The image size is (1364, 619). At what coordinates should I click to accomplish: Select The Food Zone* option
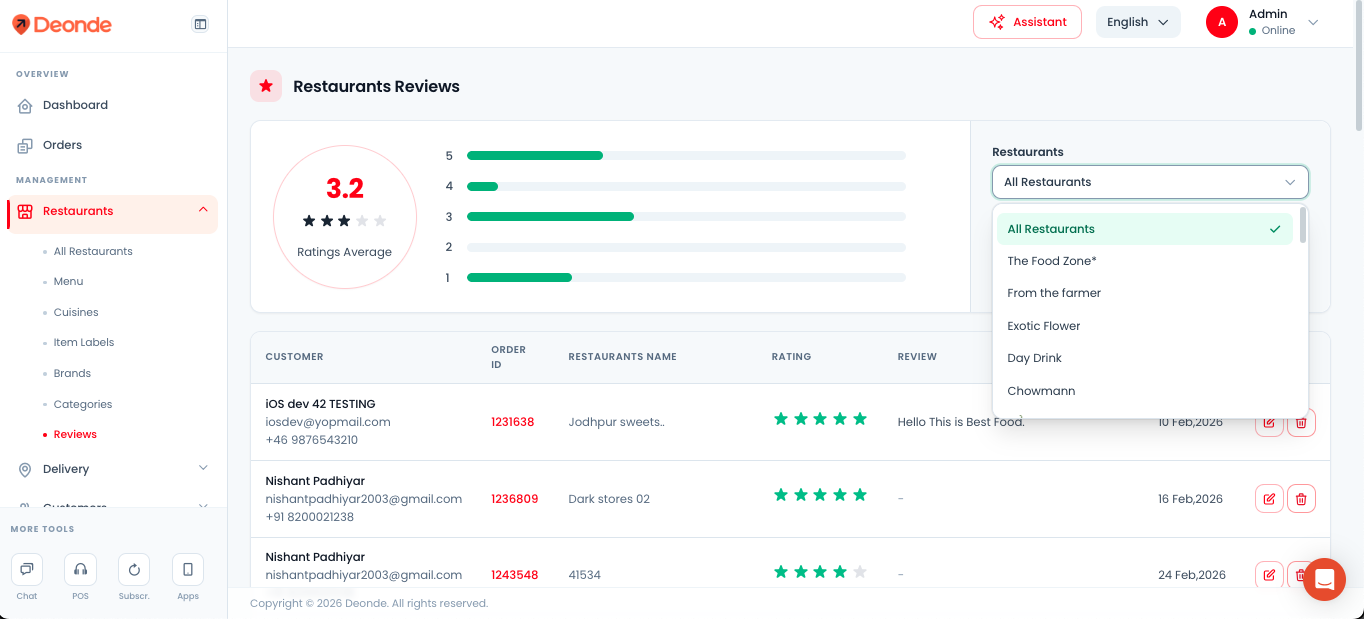pos(1145,261)
